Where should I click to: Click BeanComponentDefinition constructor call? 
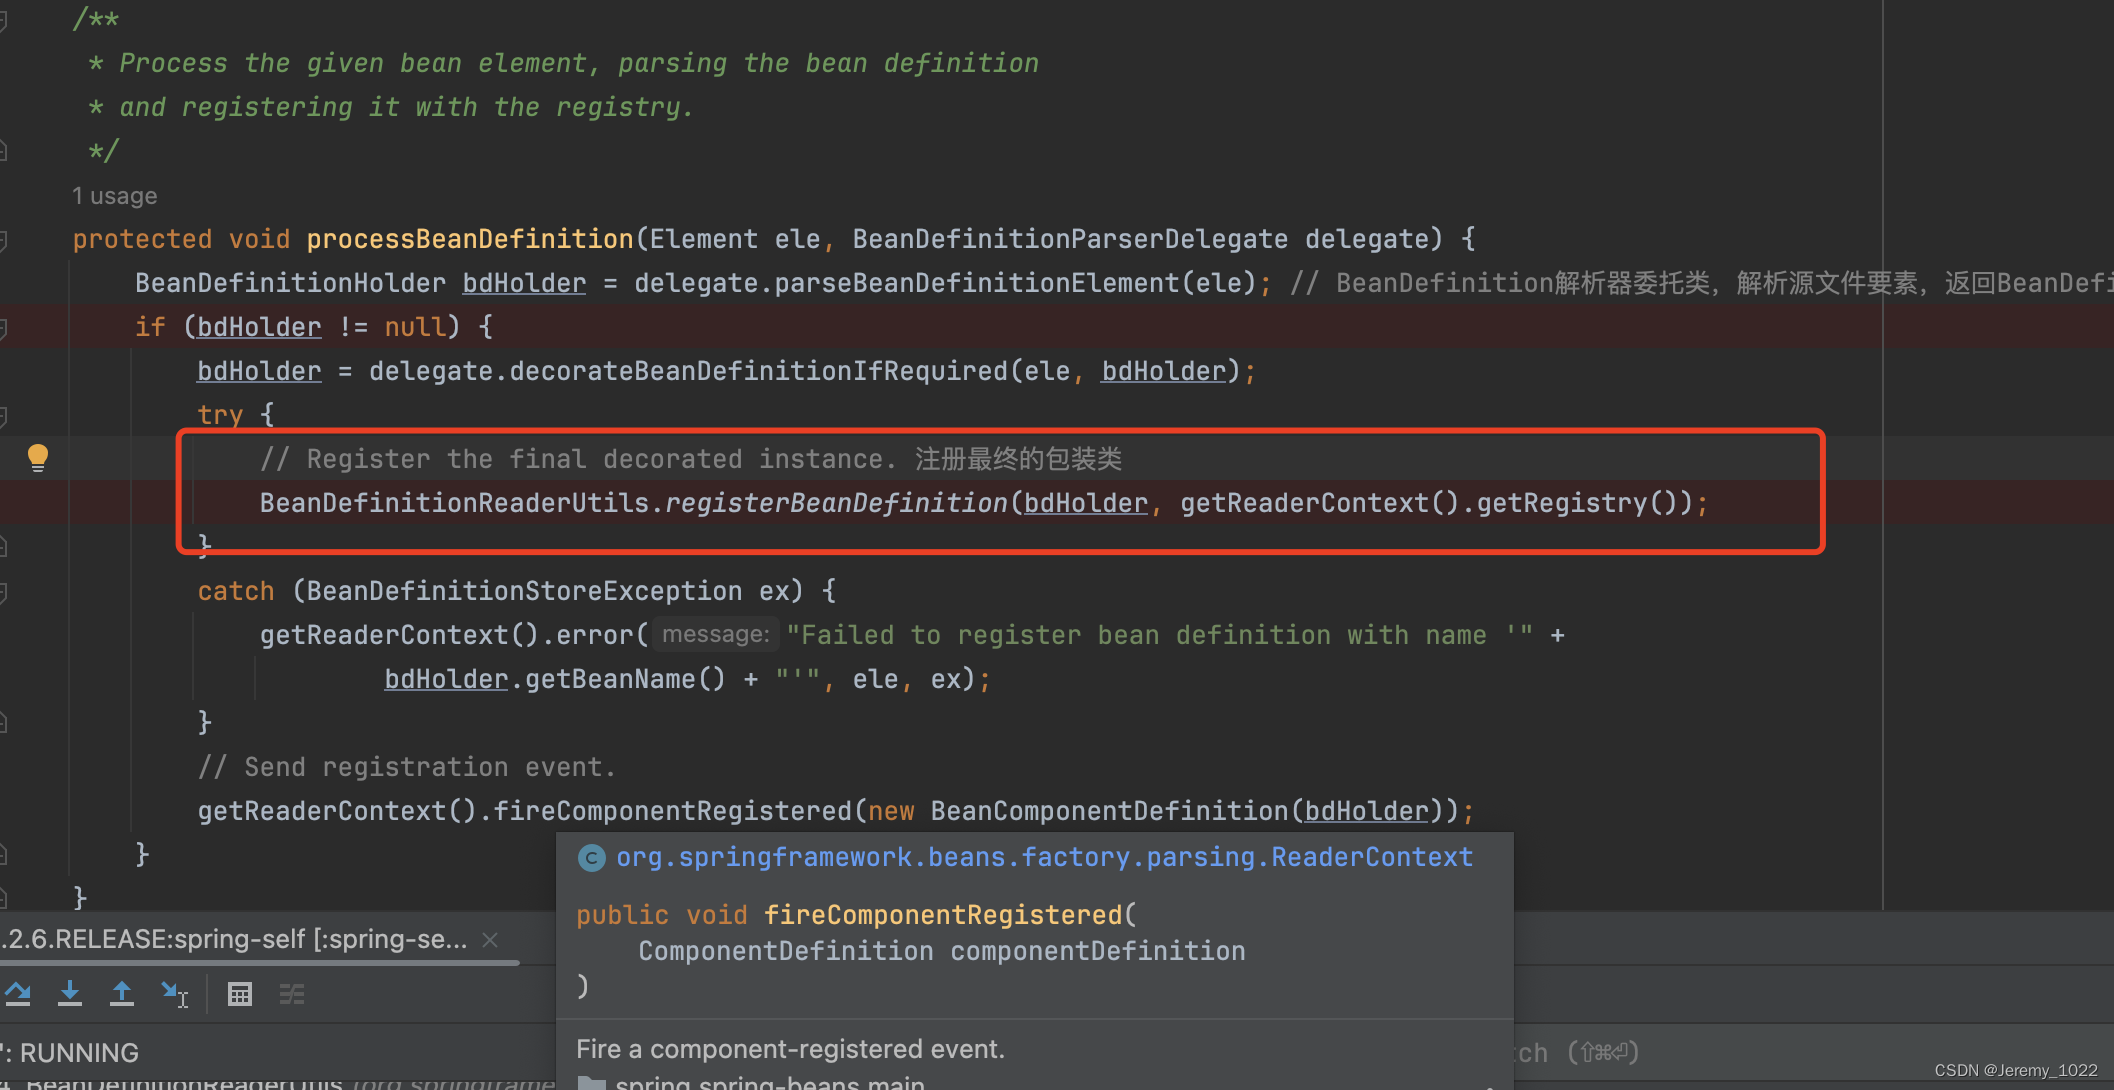click(x=1110, y=811)
